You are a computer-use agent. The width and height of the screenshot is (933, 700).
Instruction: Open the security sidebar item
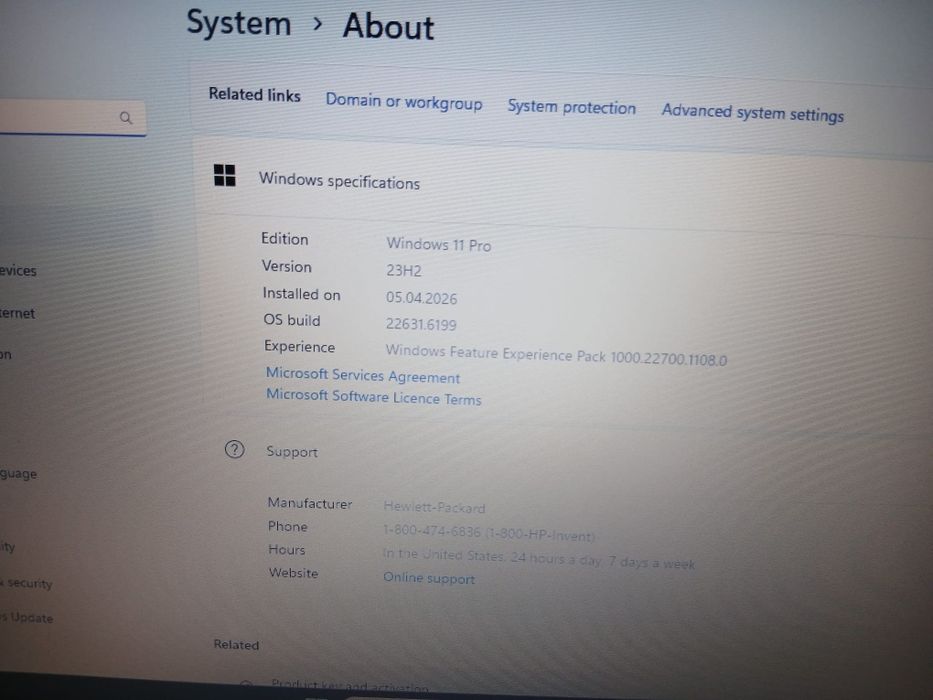[26, 583]
